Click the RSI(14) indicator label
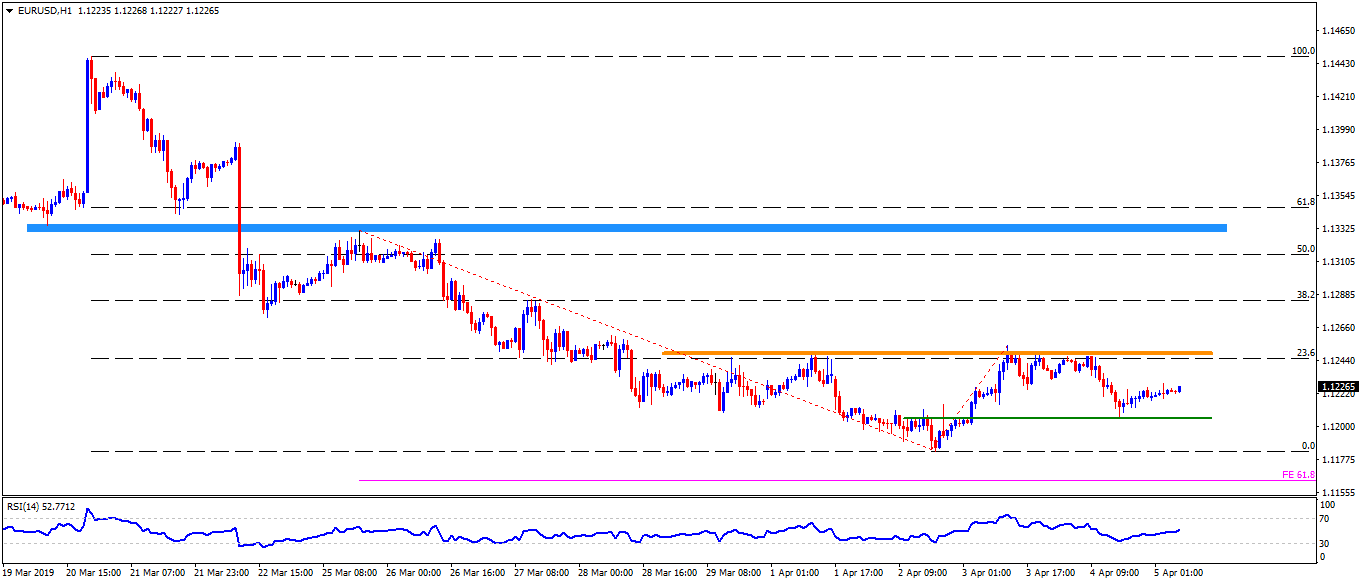Viewport: 1362px width, 584px height. tap(40, 506)
